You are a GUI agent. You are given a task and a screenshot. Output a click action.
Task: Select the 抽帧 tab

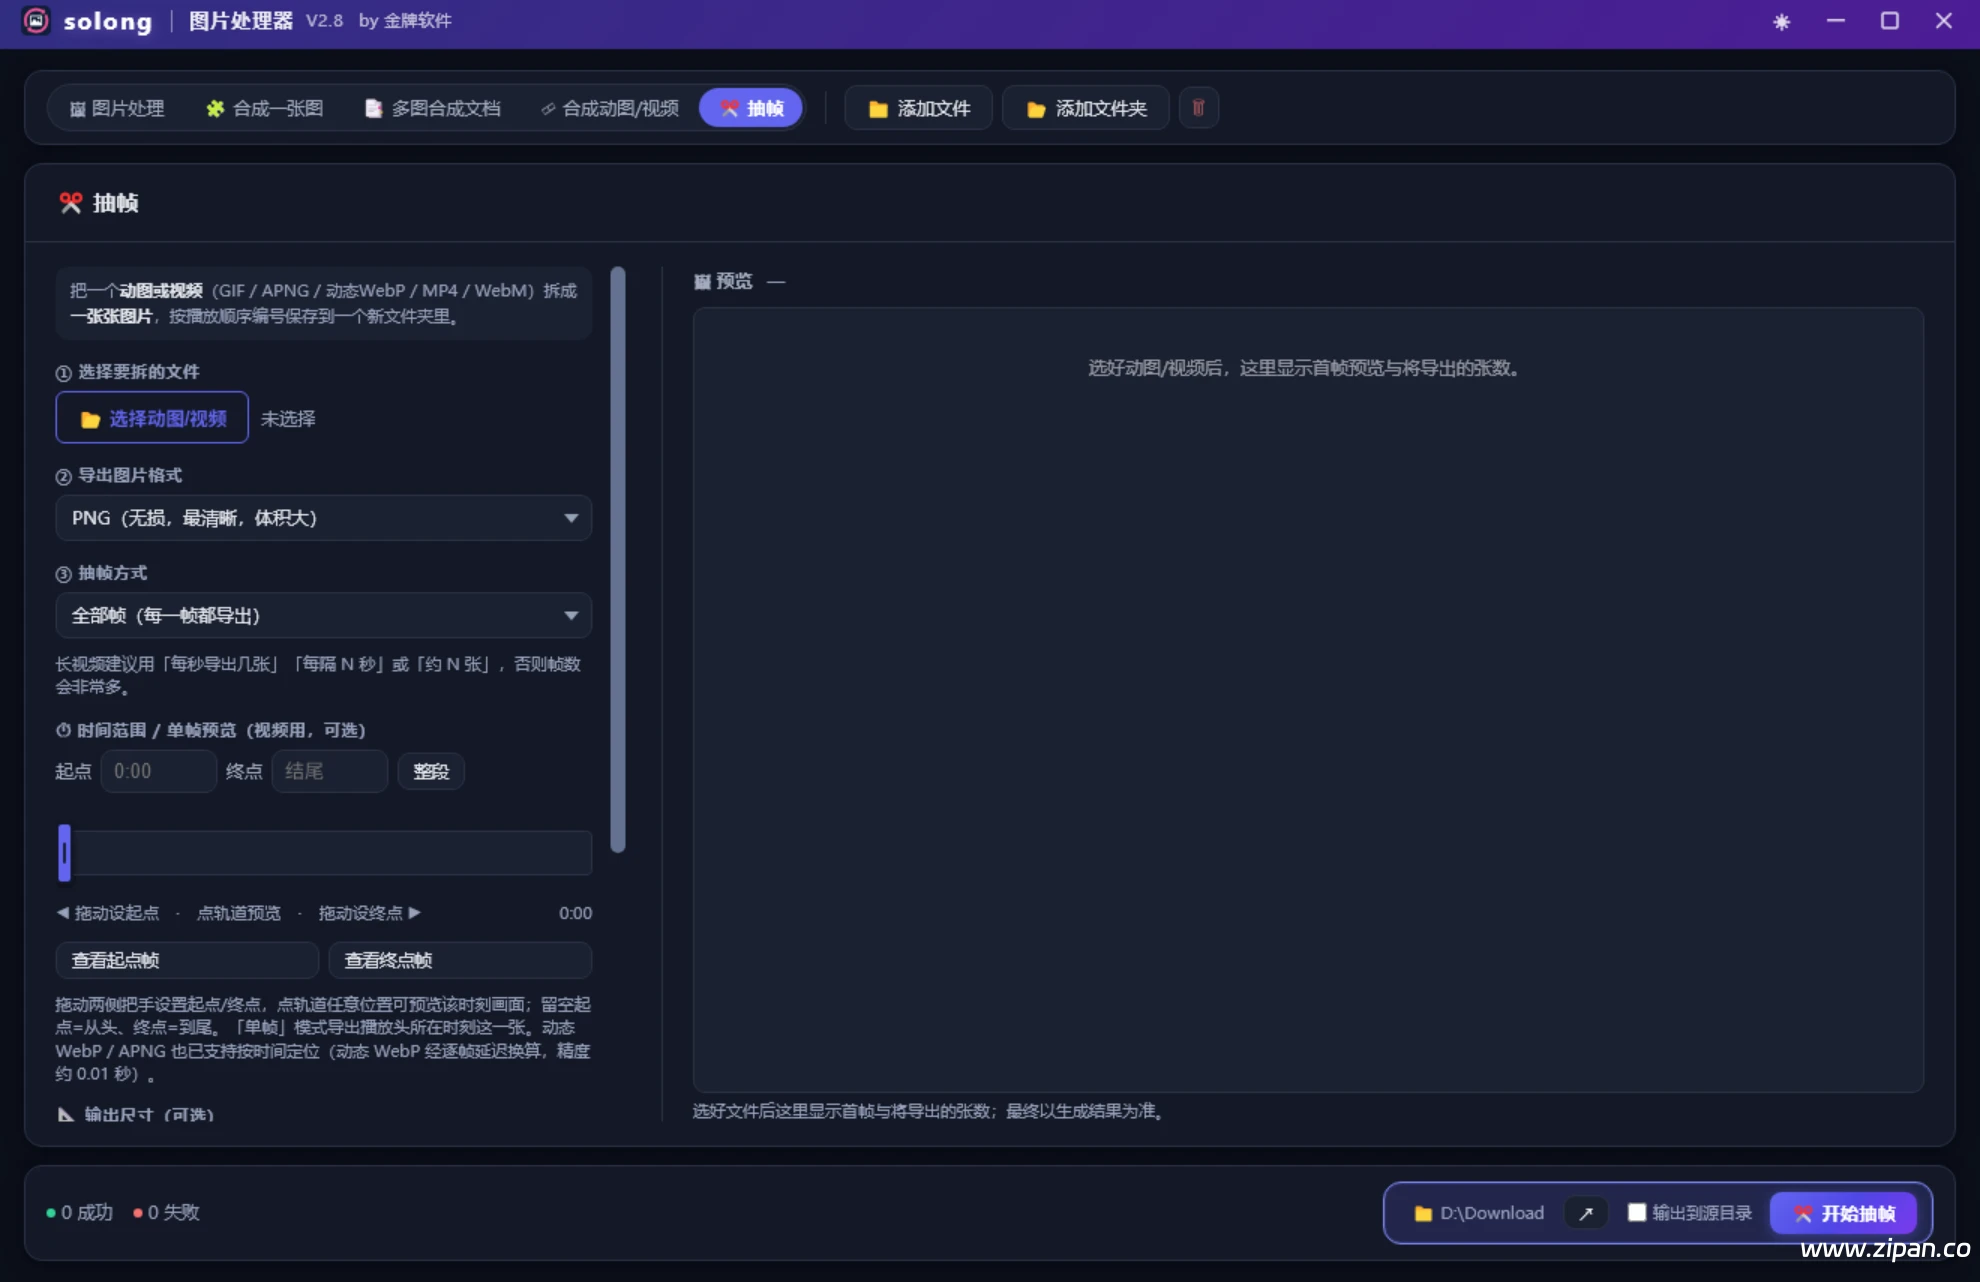pos(751,108)
